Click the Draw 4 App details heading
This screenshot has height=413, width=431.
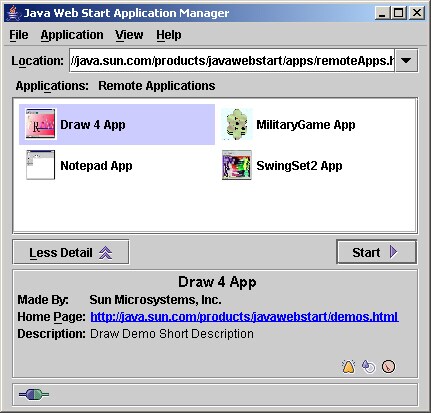[217, 282]
